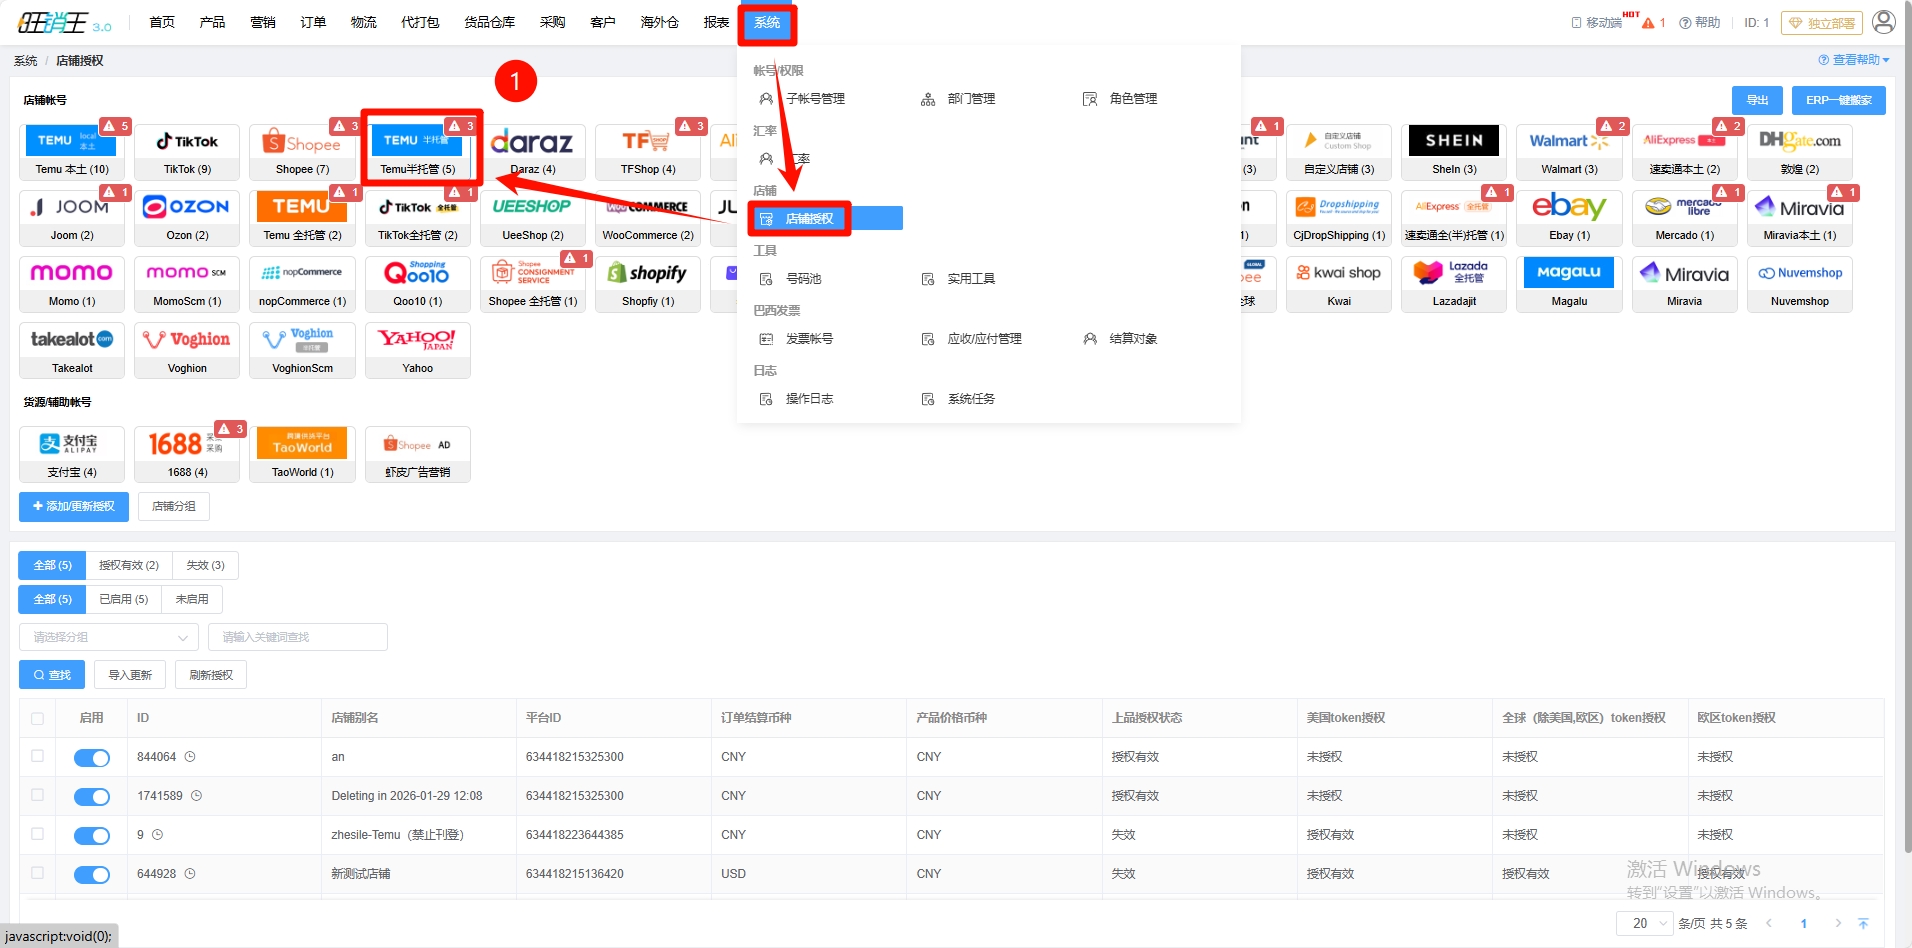The image size is (1912, 948).
Task: Tick the checkbox for row ID 1741589
Action: pos(38,795)
